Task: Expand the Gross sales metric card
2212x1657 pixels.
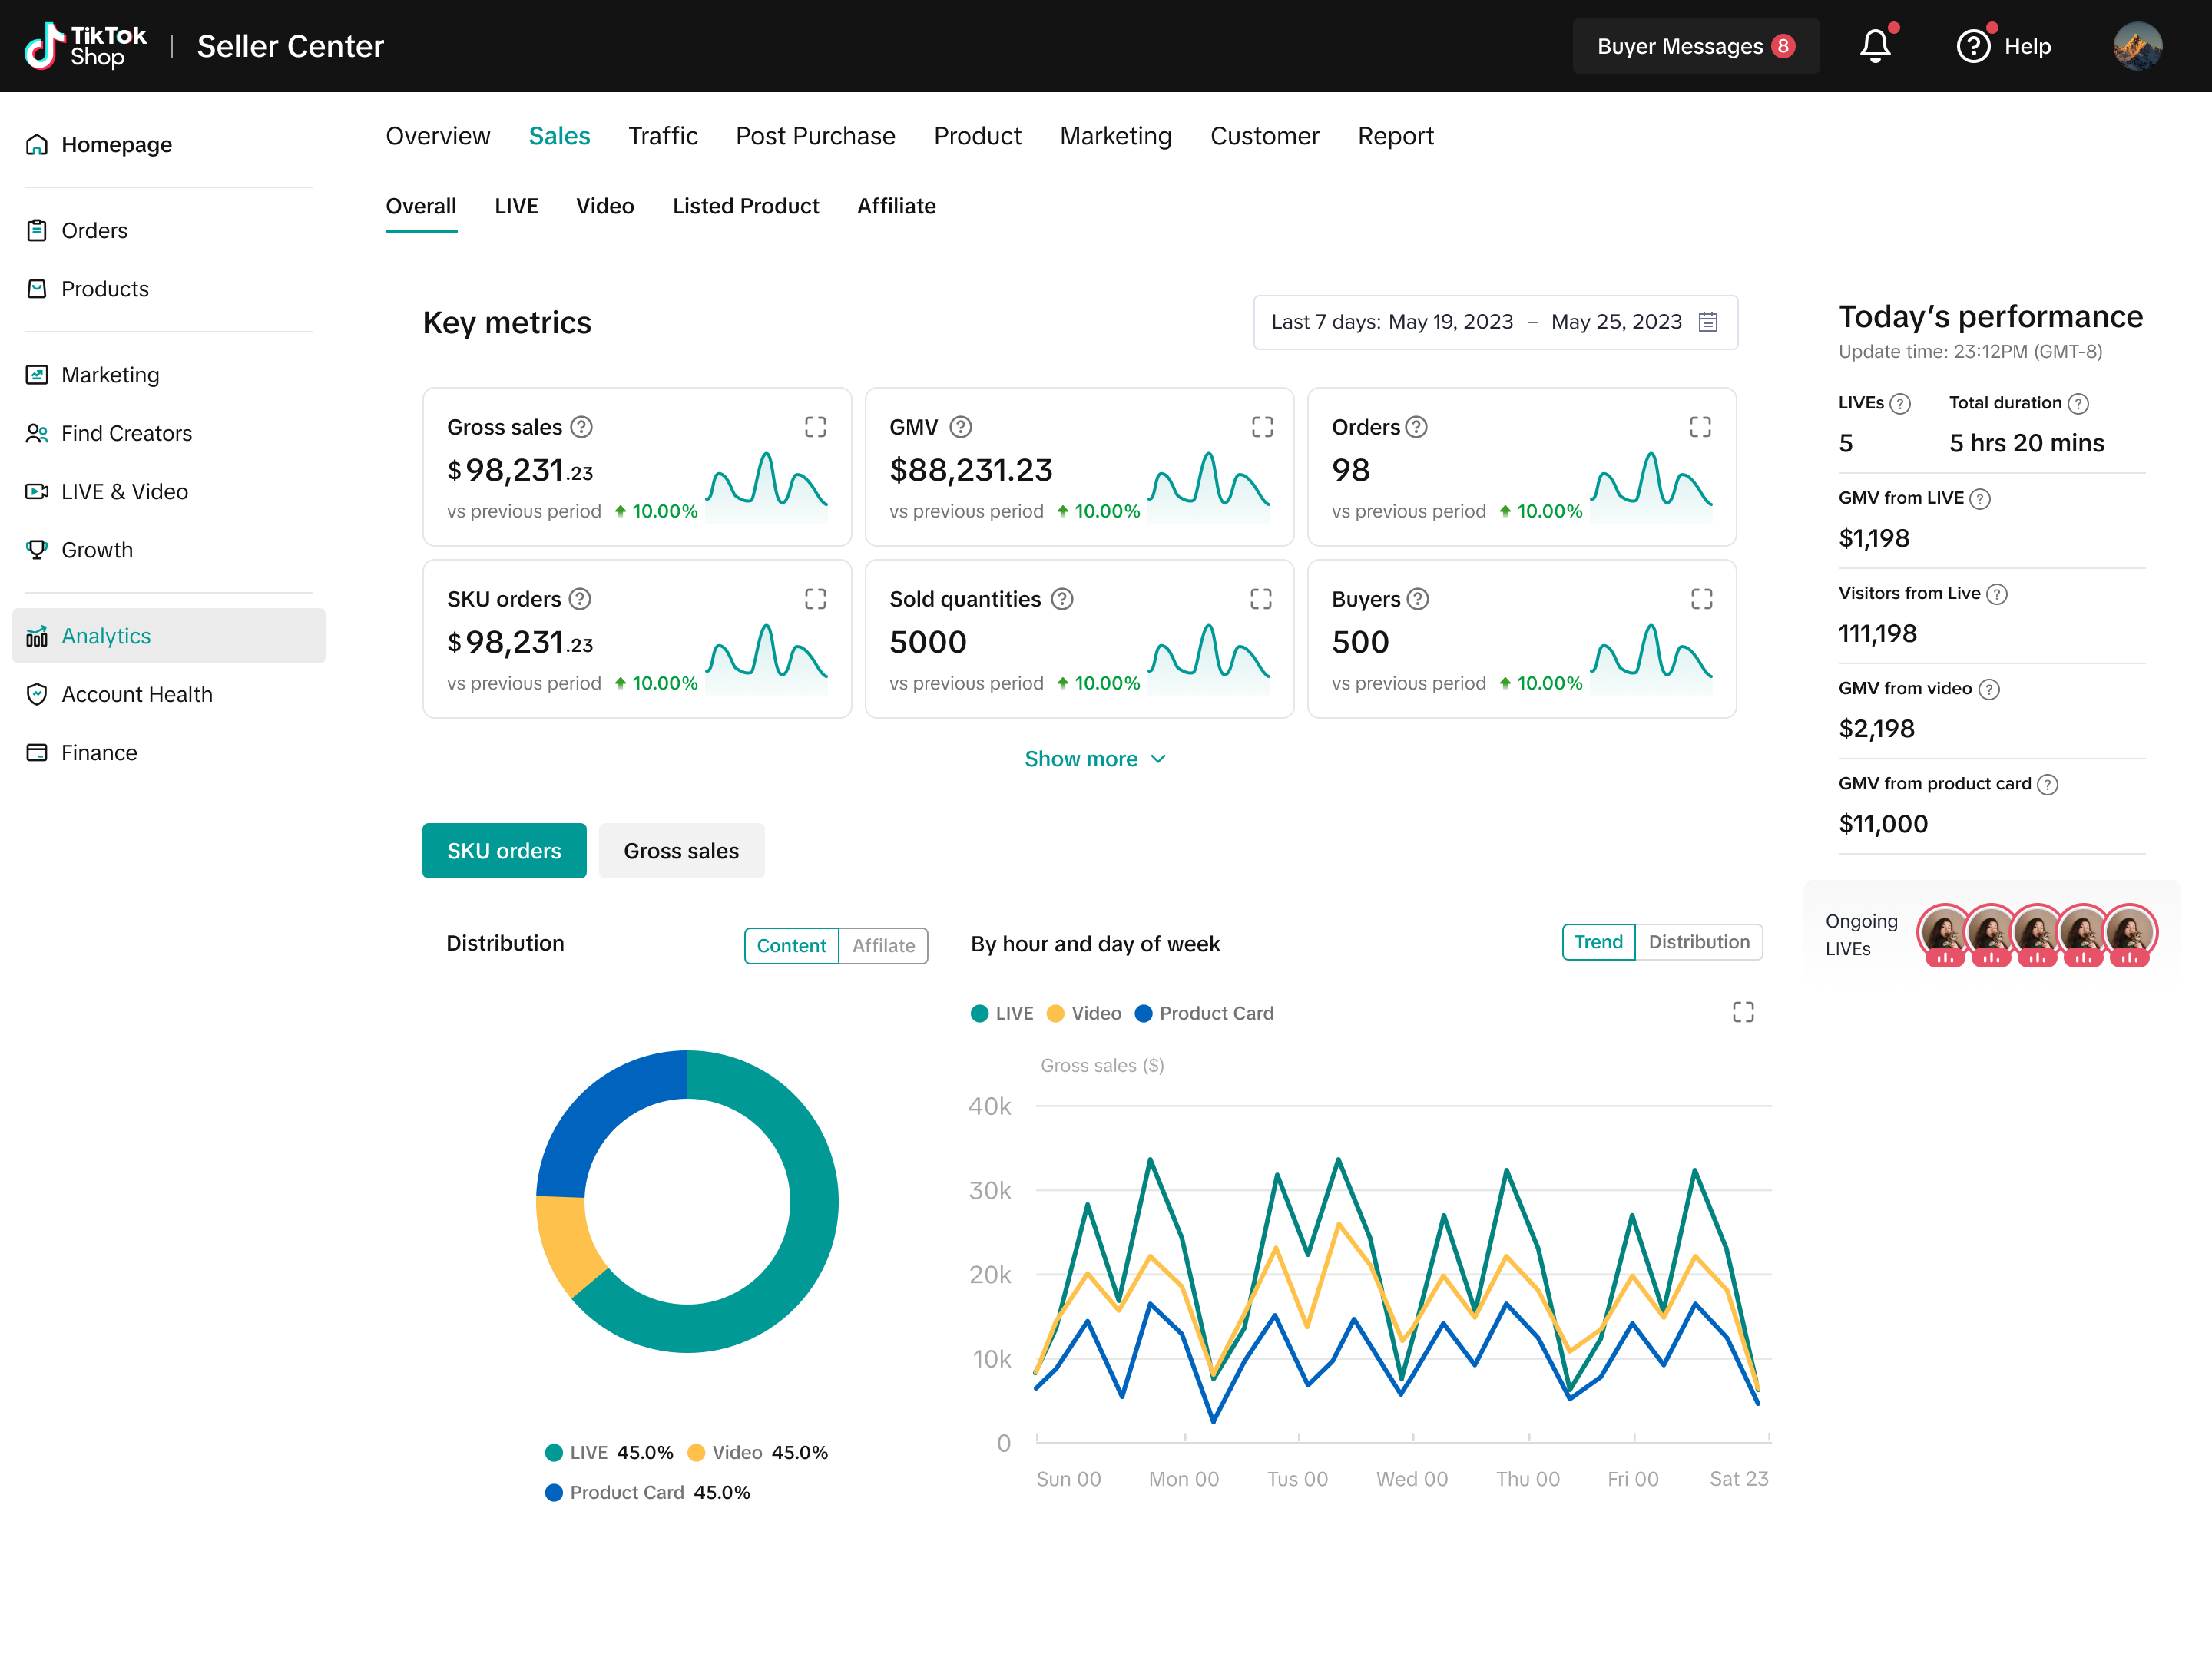Action: point(815,427)
